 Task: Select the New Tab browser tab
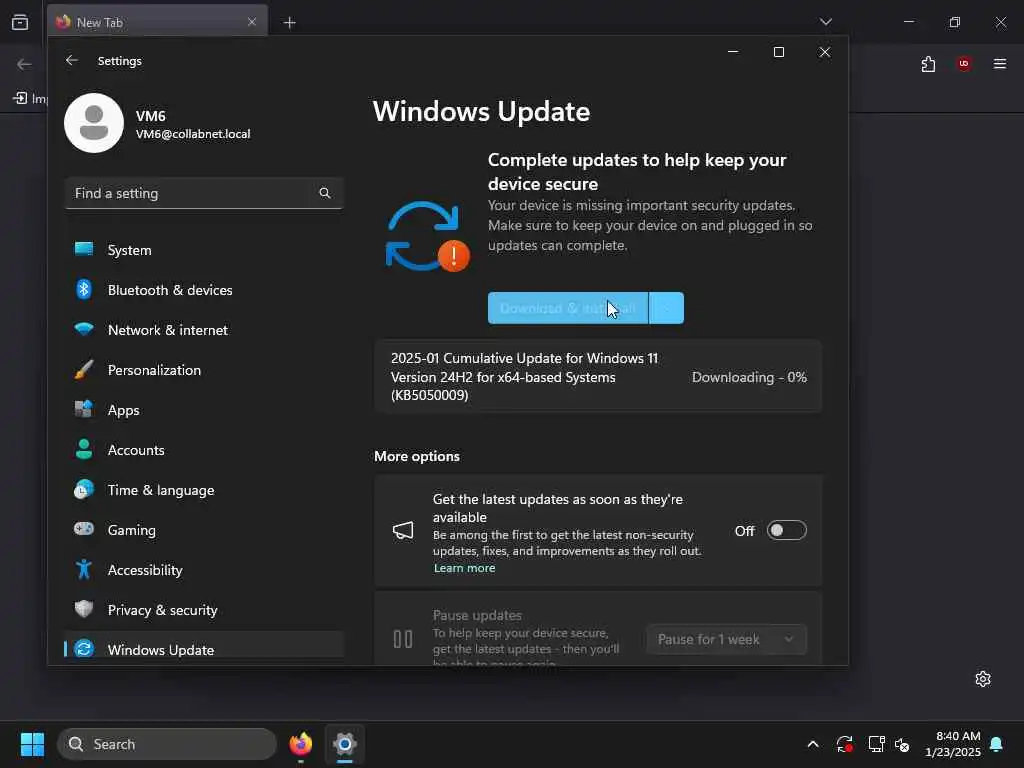(157, 22)
